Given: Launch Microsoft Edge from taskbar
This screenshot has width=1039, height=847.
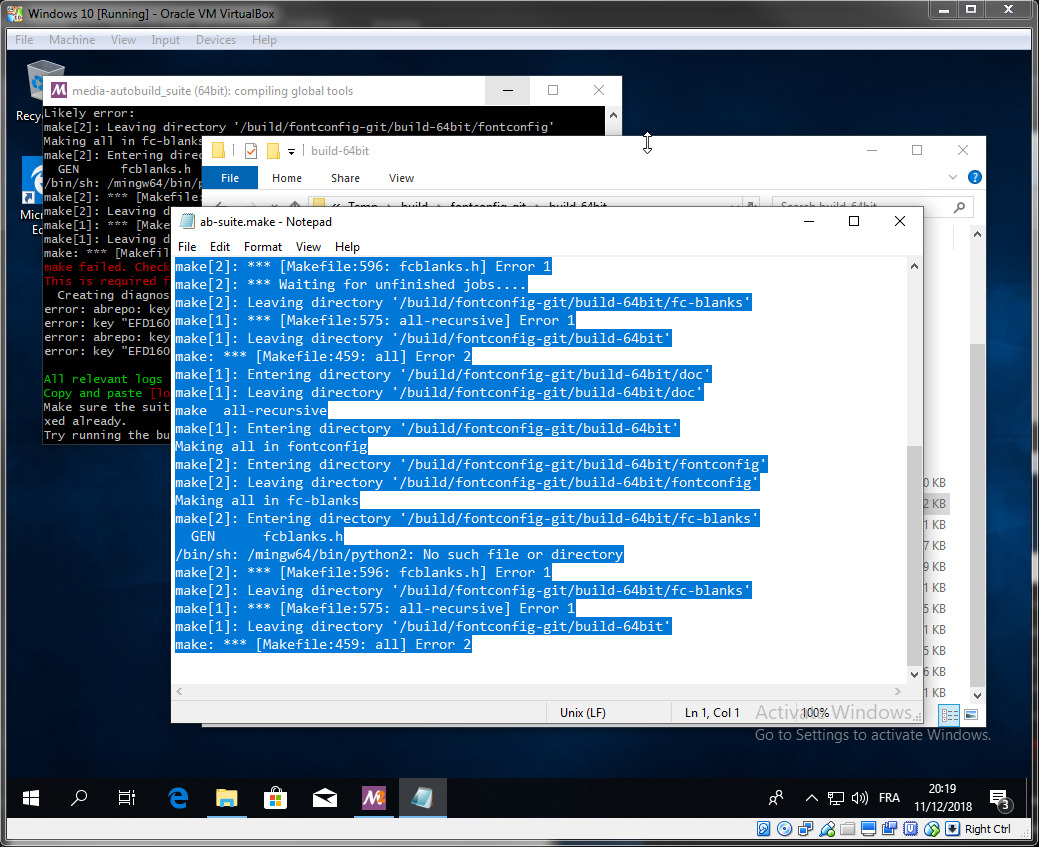Looking at the screenshot, I should point(178,798).
